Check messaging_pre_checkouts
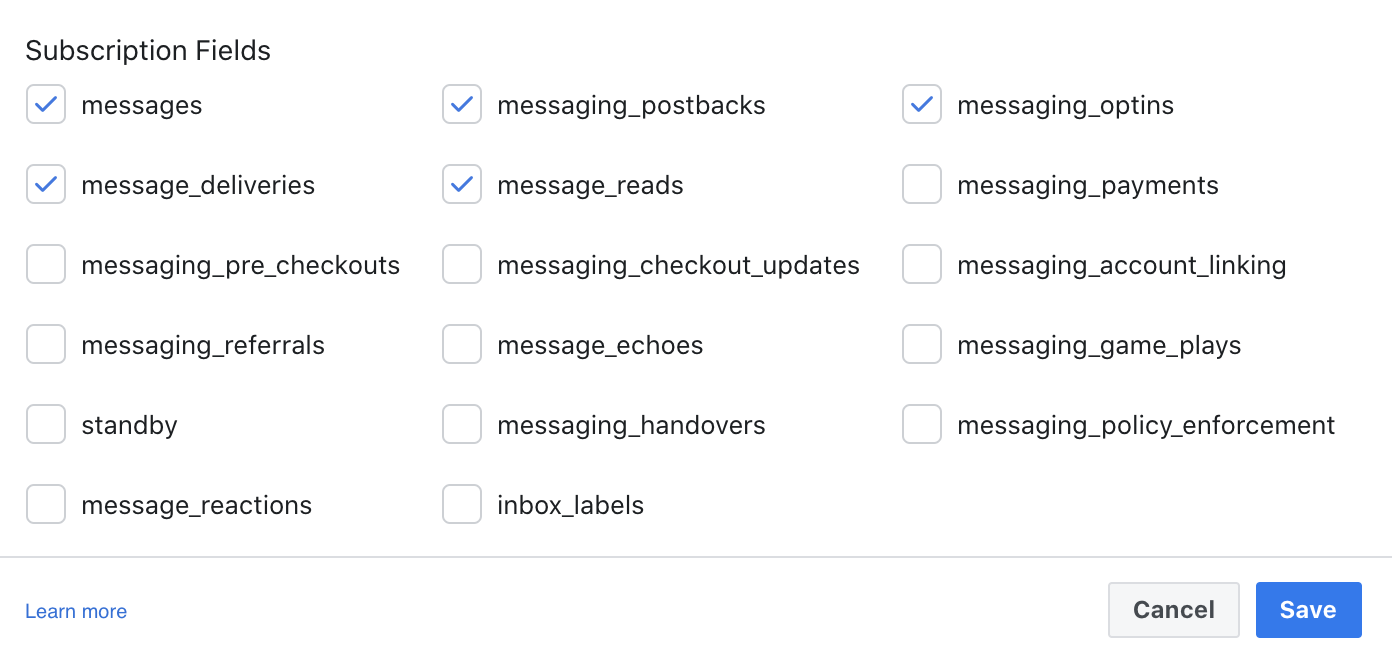 (x=46, y=264)
